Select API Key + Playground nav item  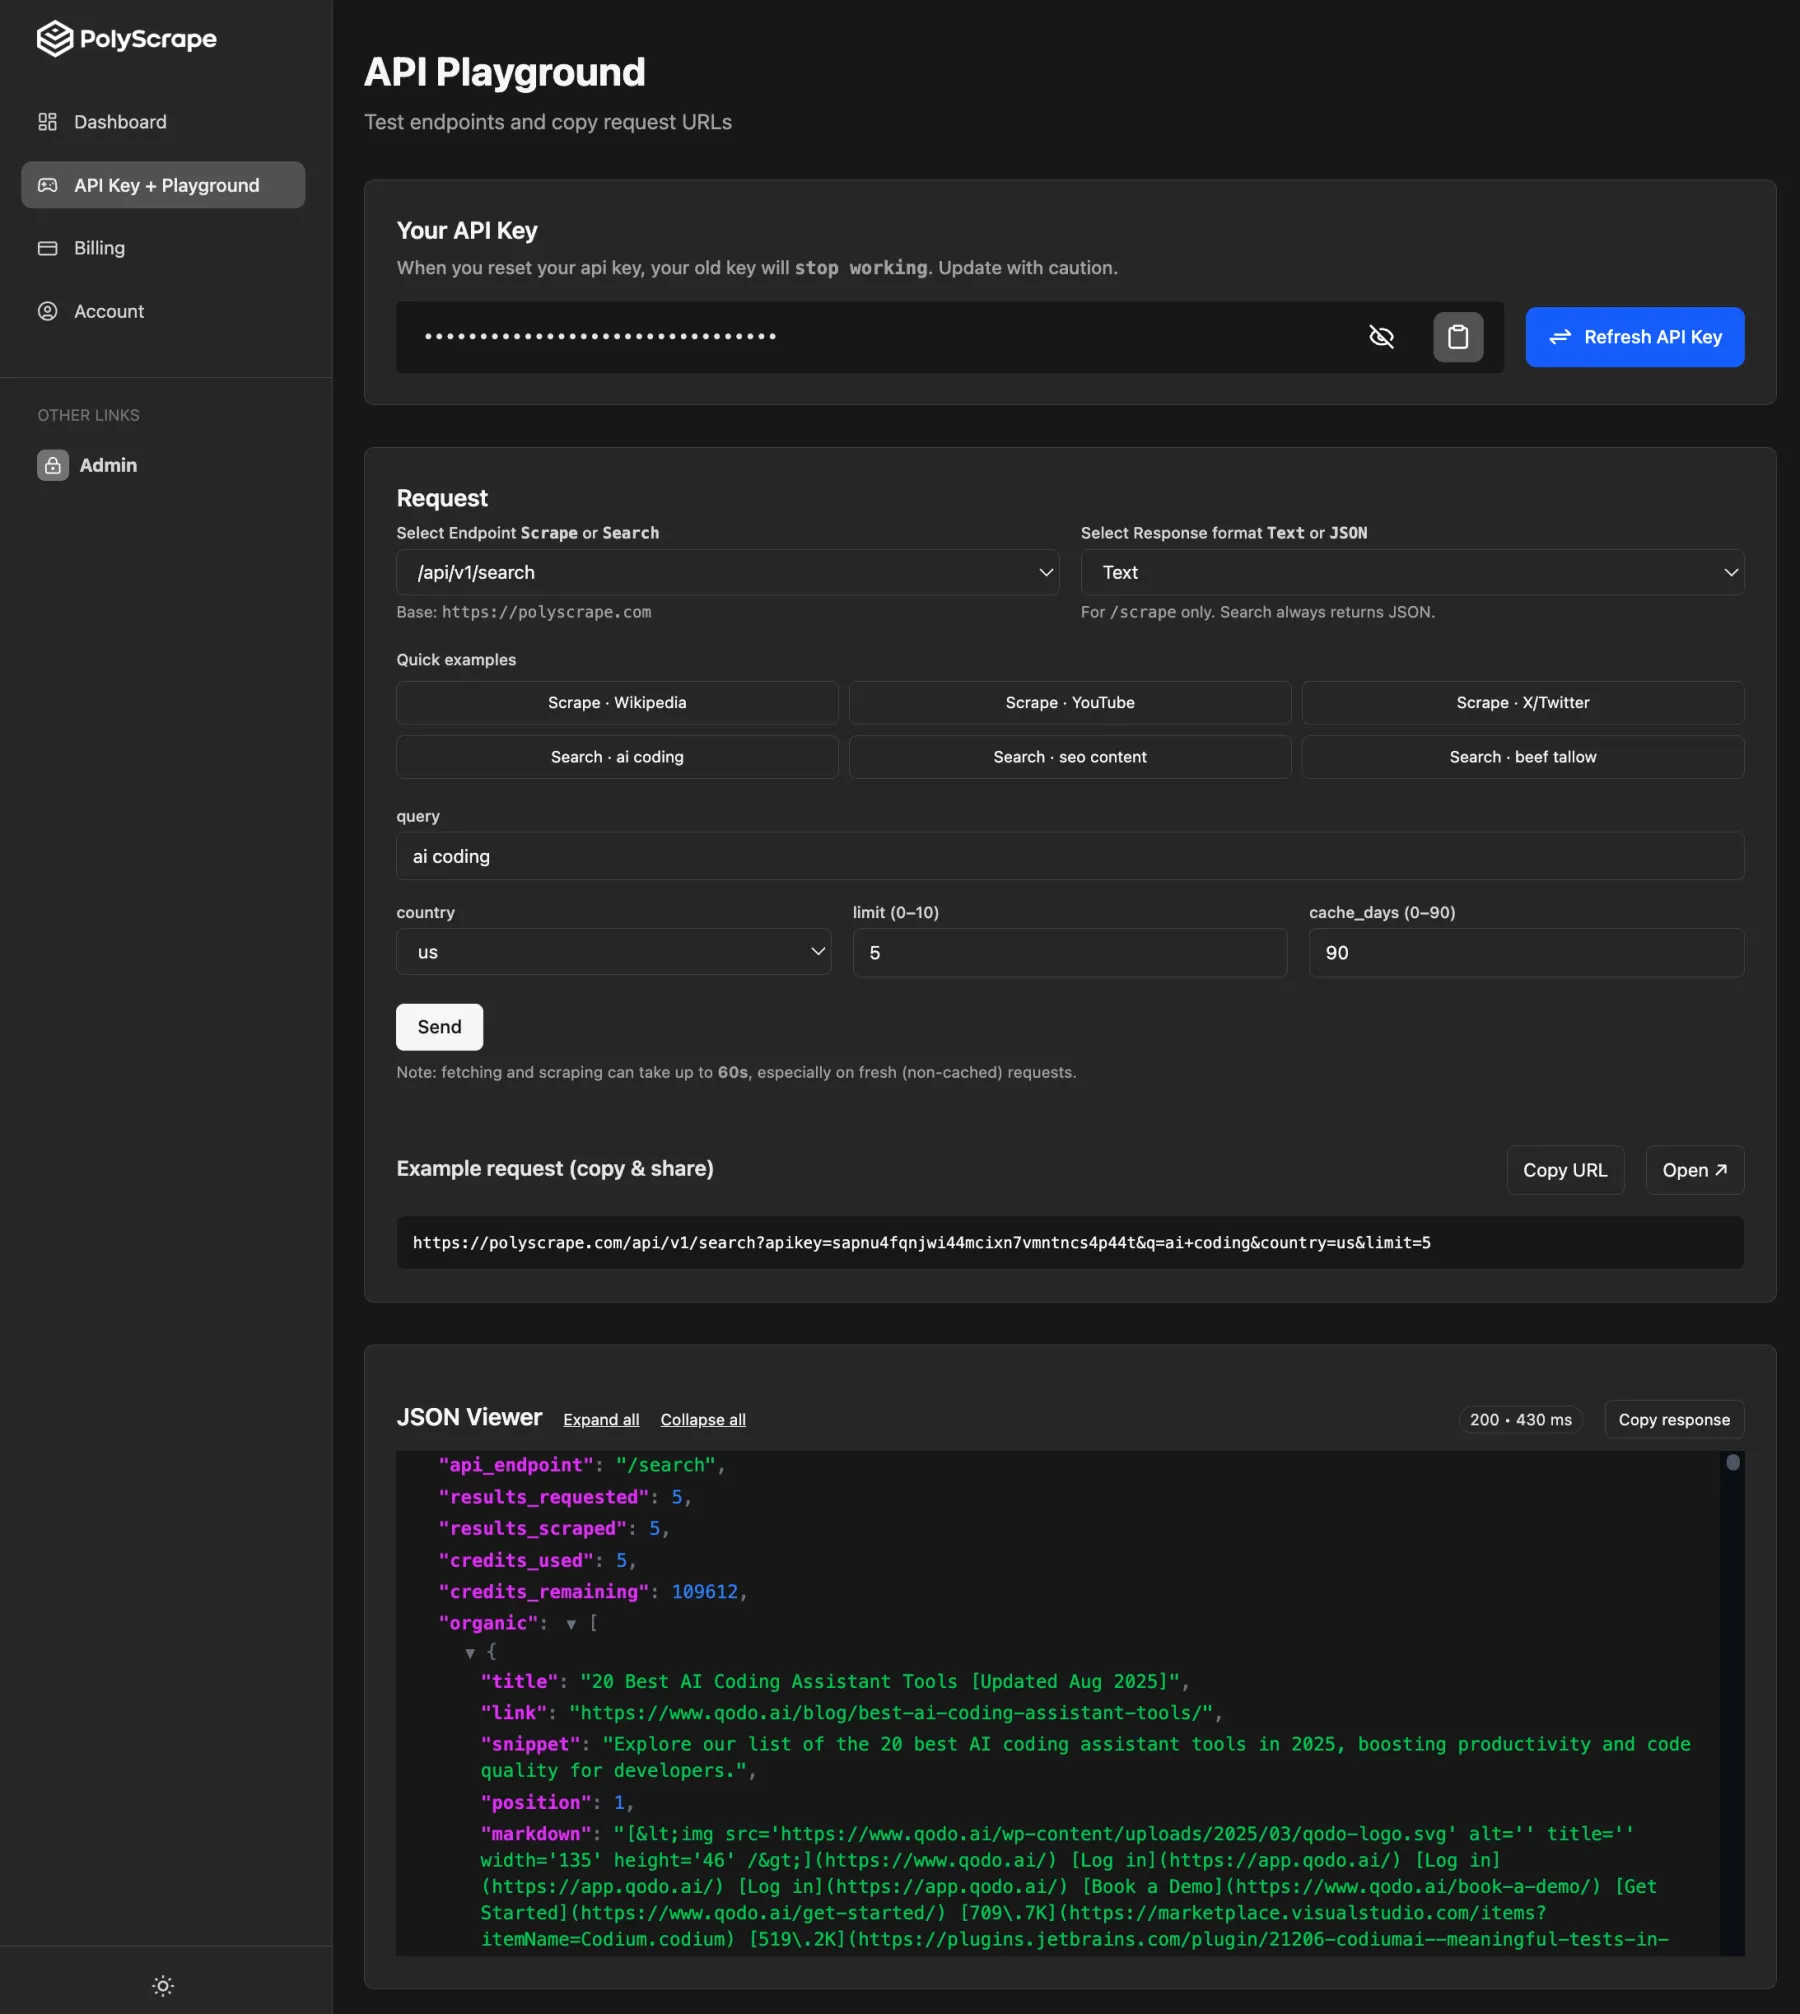click(163, 185)
